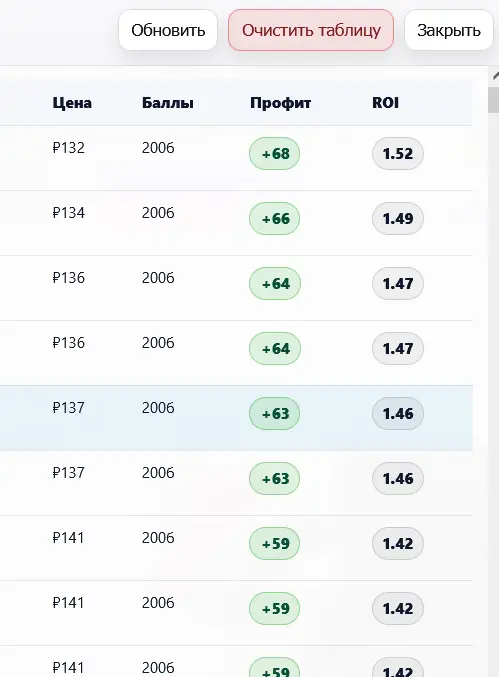499x677 pixels.
Task: Select the ₽134 price cell
Action: pos(69,212)
